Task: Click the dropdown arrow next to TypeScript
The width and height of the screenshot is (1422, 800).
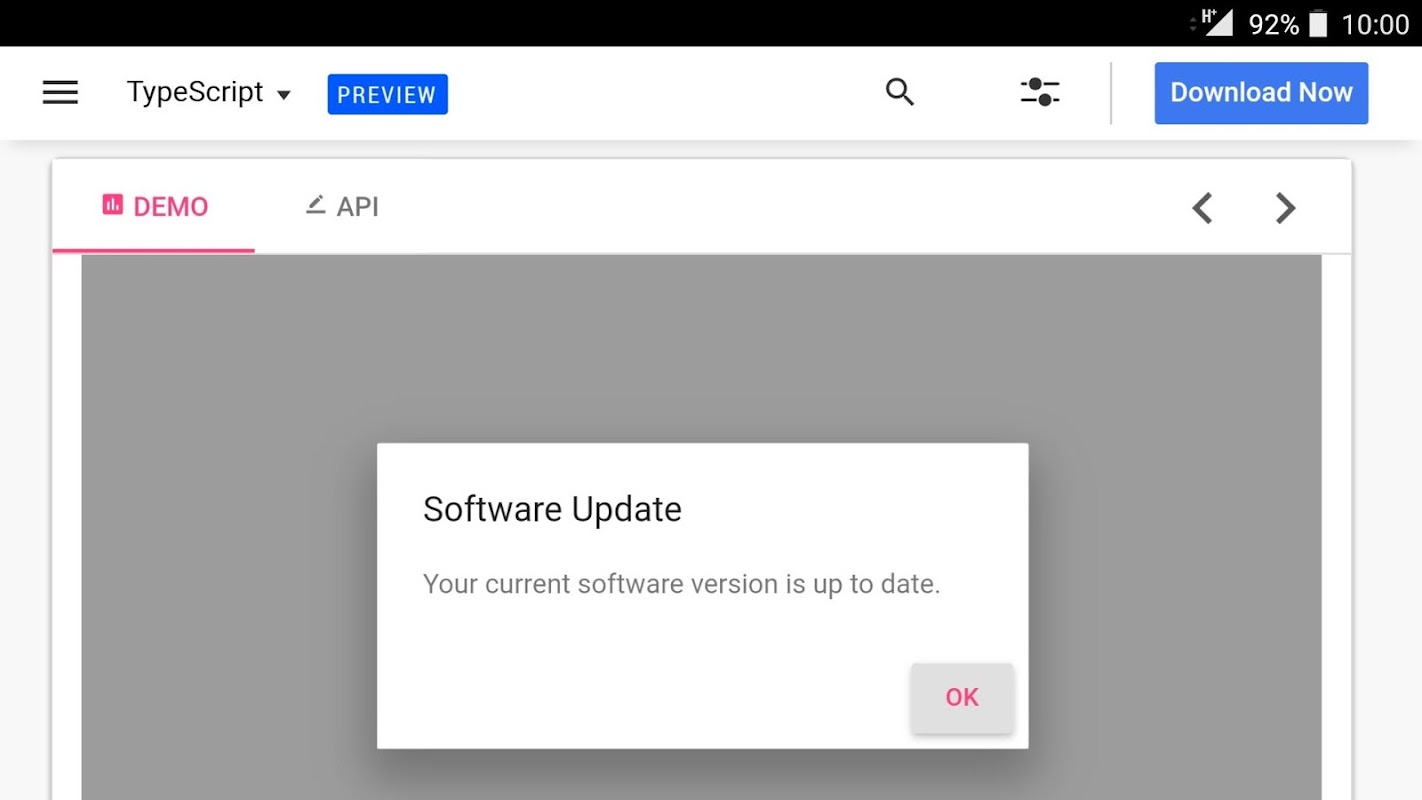Action: point(284,95)
